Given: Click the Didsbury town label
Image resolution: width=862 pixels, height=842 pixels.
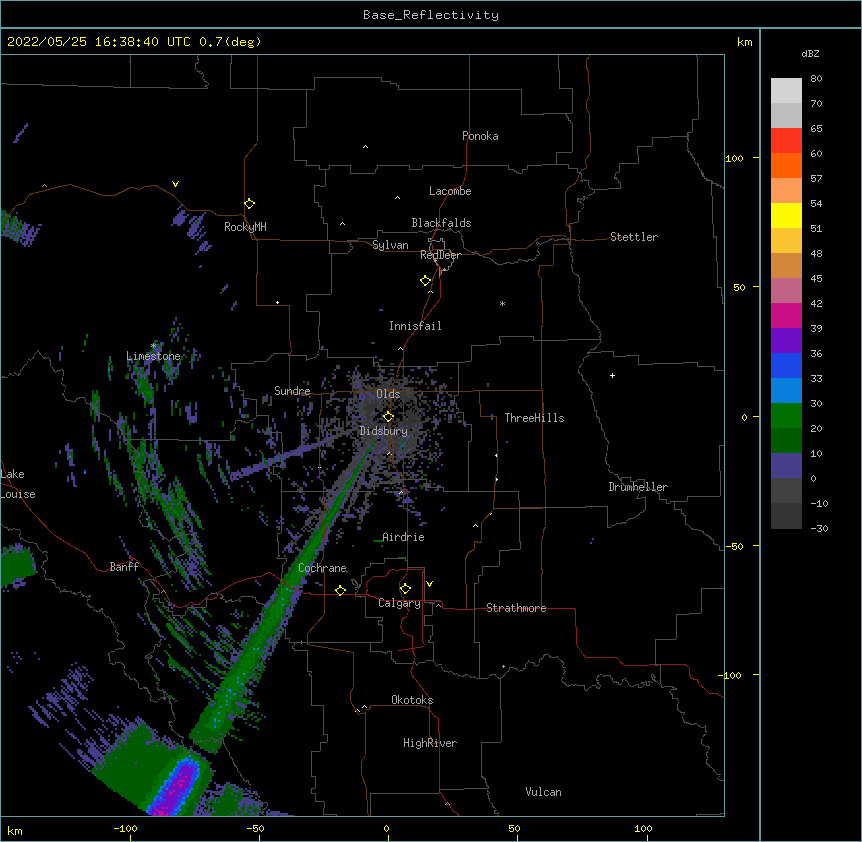Looking at the screenshot, I should [383, 431].
